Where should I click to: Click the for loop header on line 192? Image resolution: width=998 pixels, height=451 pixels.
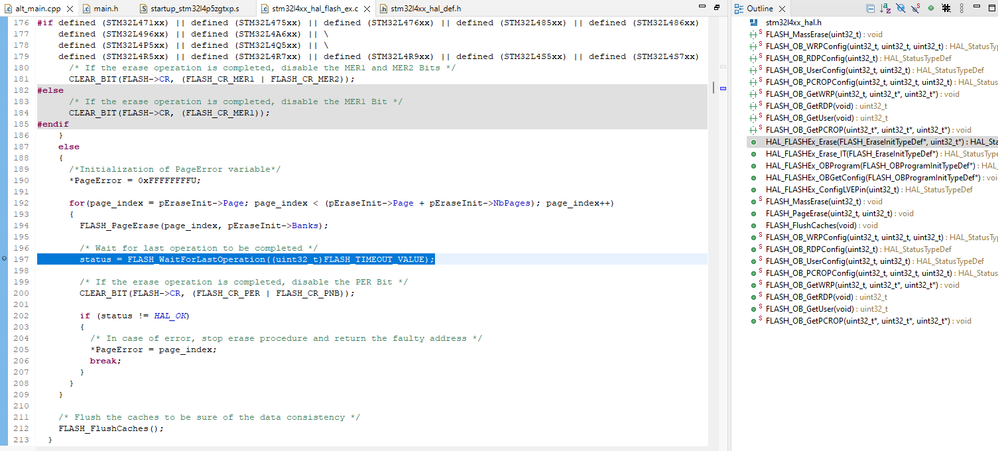(x=341, y=203)
